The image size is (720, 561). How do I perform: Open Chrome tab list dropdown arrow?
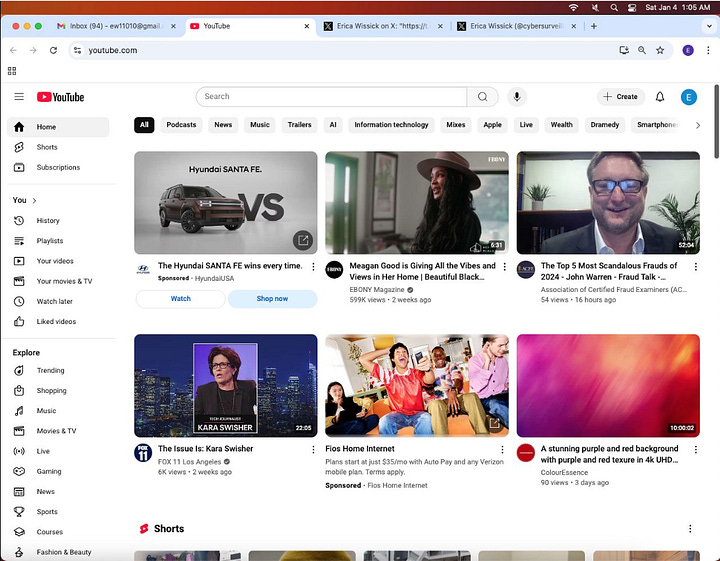click(x=709, y=26)
